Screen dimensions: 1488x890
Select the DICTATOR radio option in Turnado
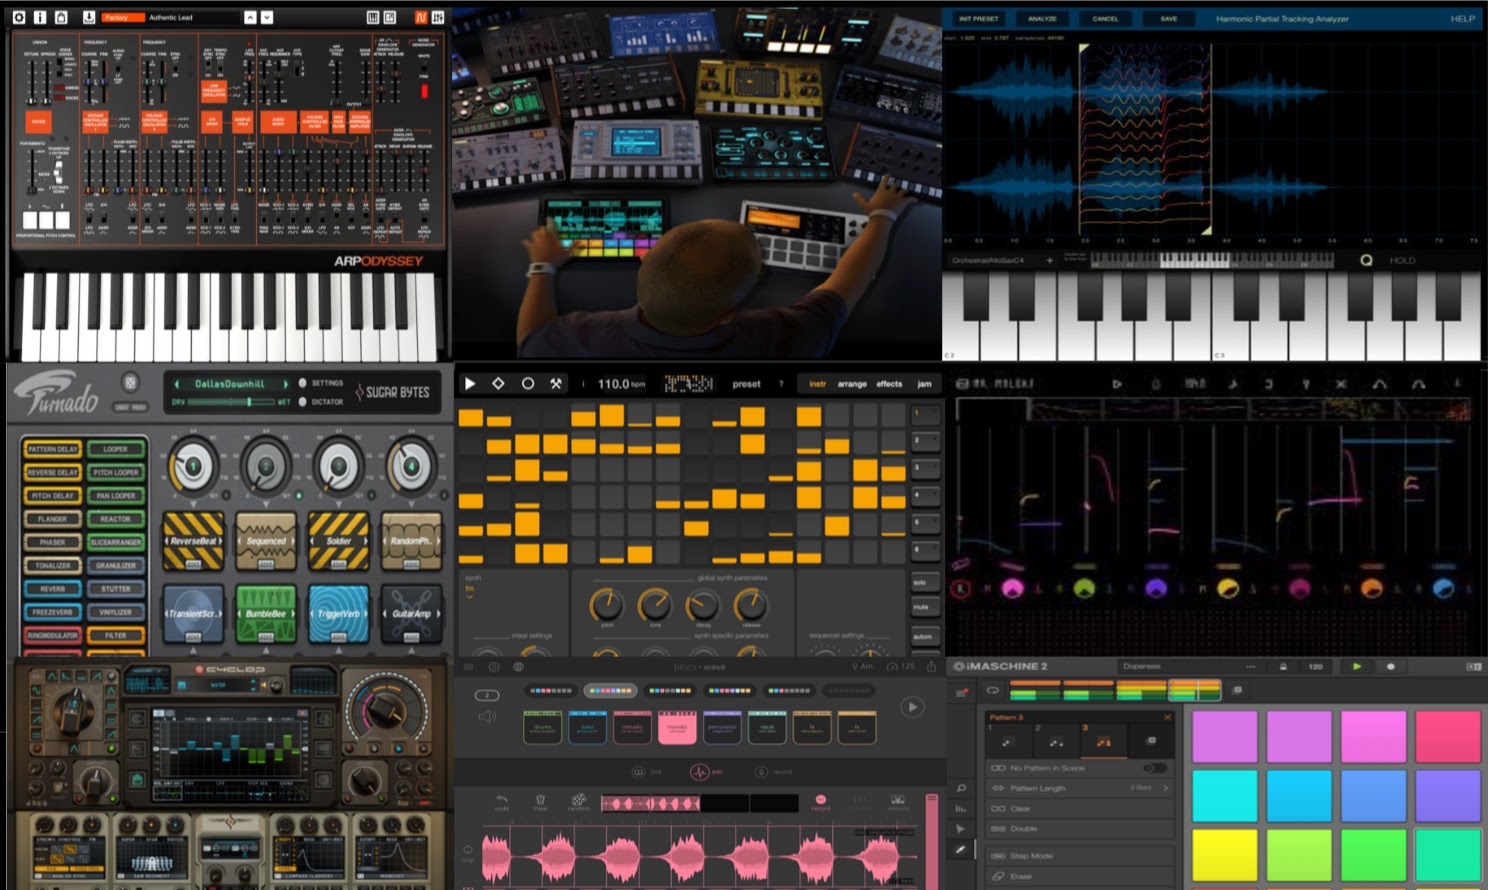pos(302,402)
